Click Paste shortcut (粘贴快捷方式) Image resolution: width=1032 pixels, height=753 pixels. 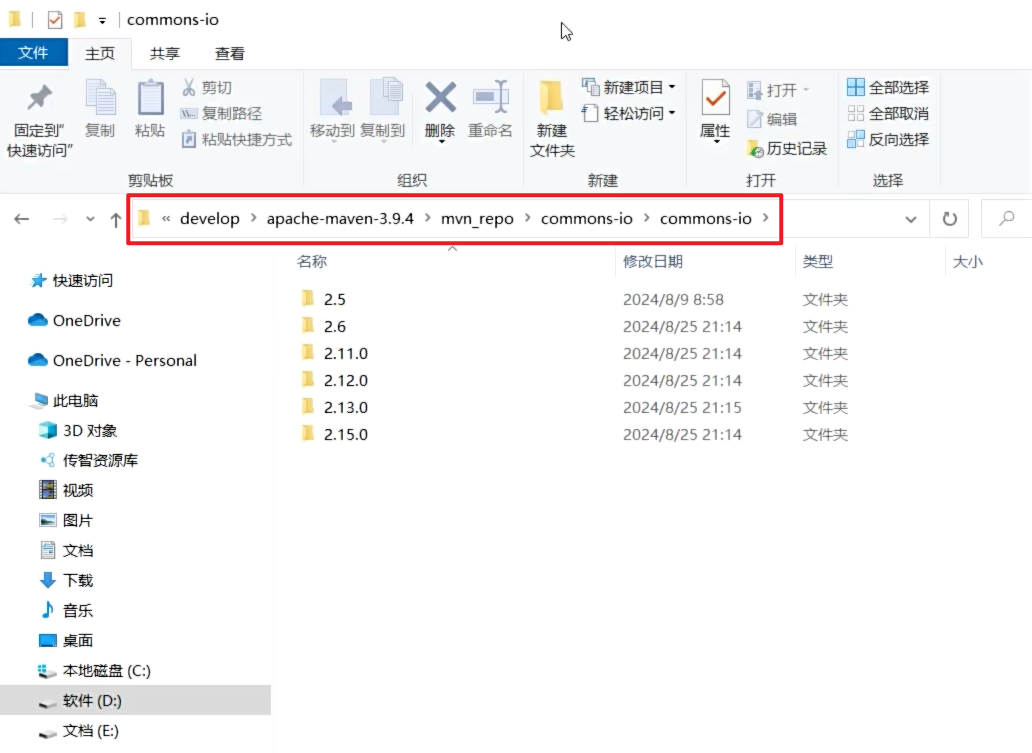pyautogui.click(x=237, y=140)
